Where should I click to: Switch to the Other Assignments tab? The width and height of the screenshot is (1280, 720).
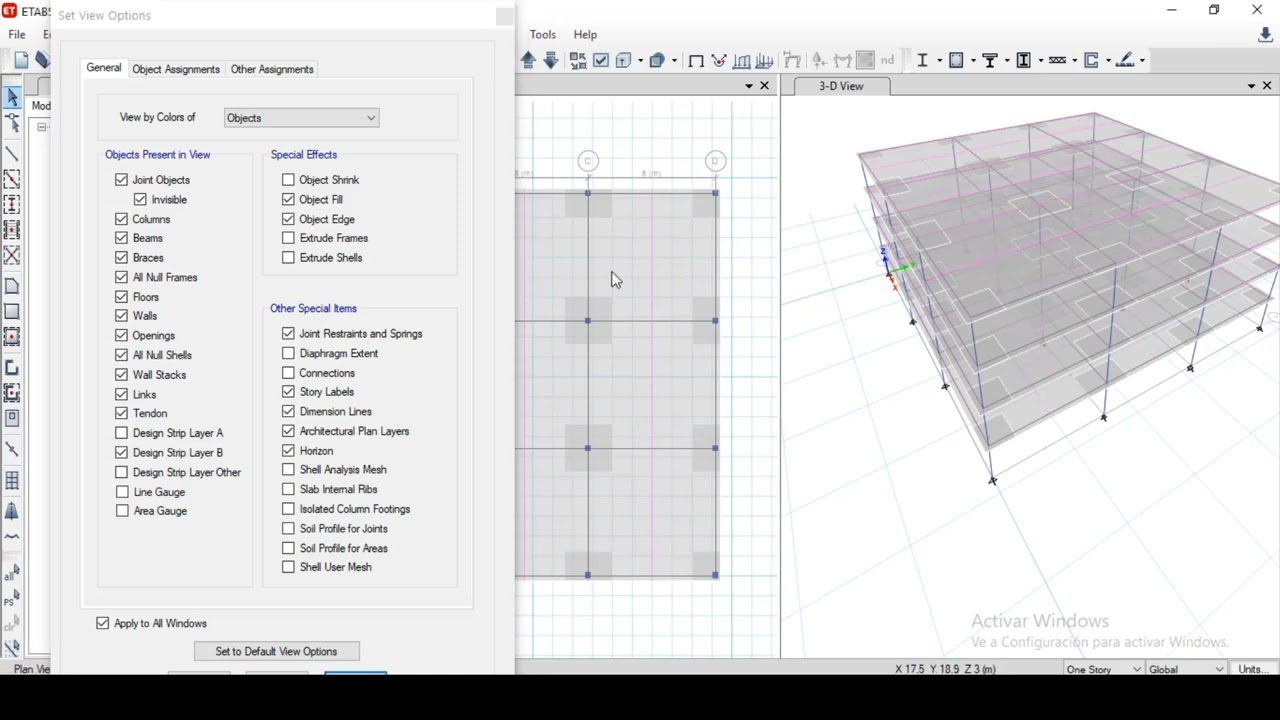tap(272, 70)
